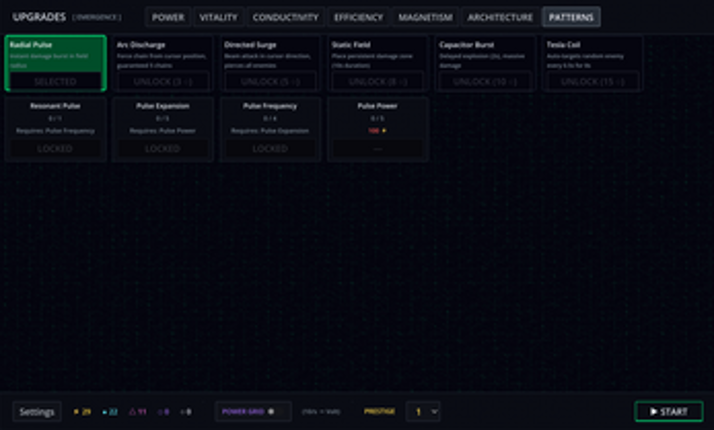Unlock the Static Field pattern

(377, 81)
